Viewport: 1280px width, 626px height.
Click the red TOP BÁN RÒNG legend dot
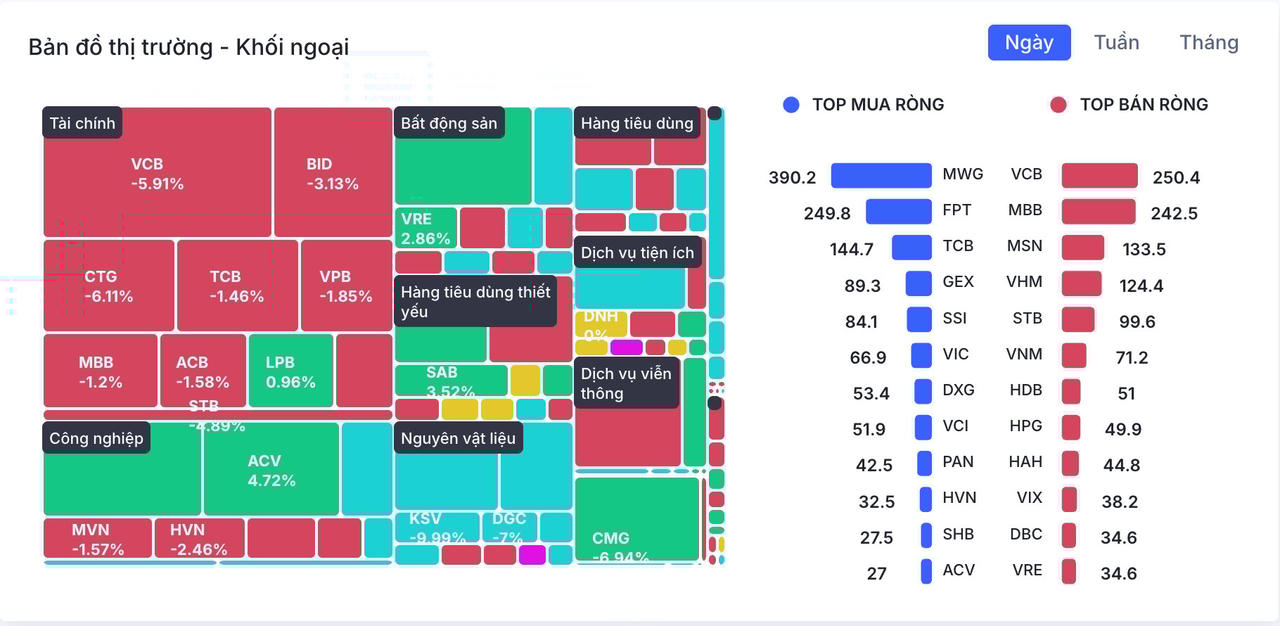[1059, 104]
